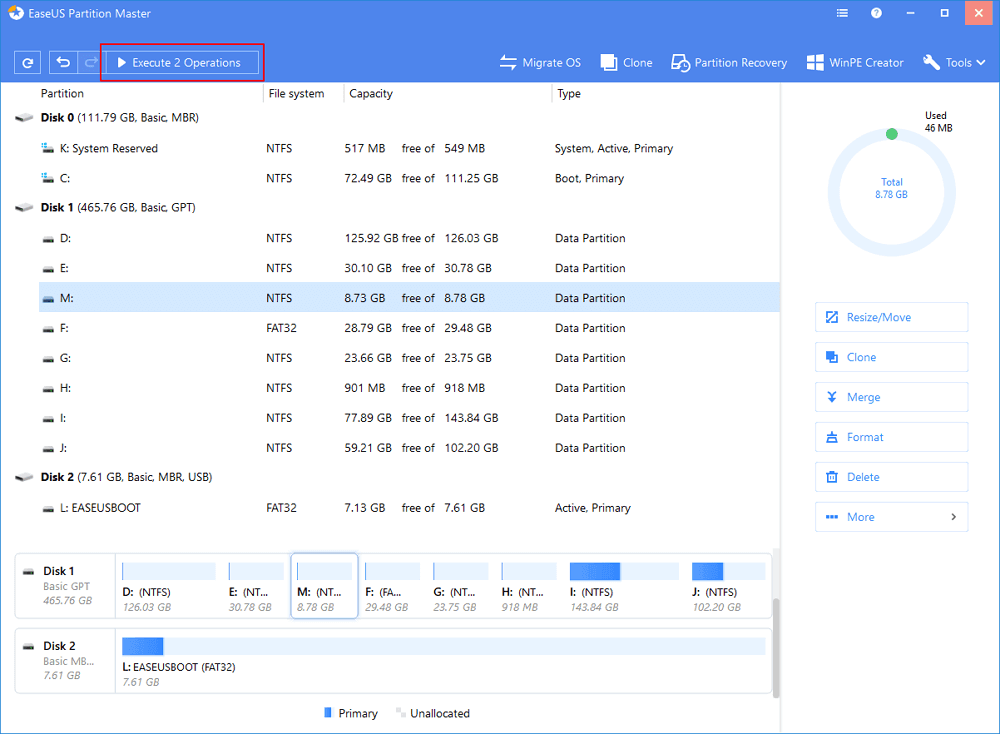The height and width of the screenshot is (734, 1000).
Task: Click the disk map vertical scrollbar
Action: pyautogui.click(x=776, y=647)
